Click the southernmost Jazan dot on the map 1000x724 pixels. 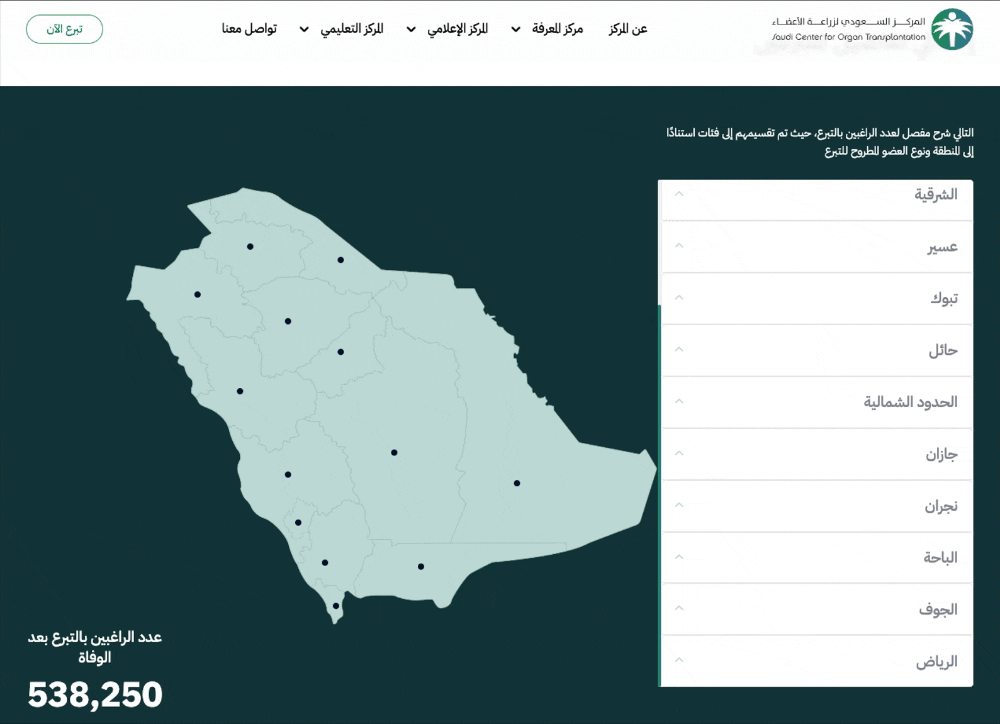pos(336,605)
